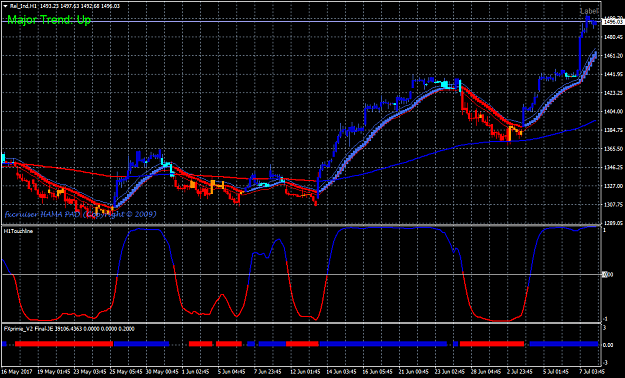Click the '16 May 2017' date on the time axis
This screenshot has width=625, height=378.
18,371
